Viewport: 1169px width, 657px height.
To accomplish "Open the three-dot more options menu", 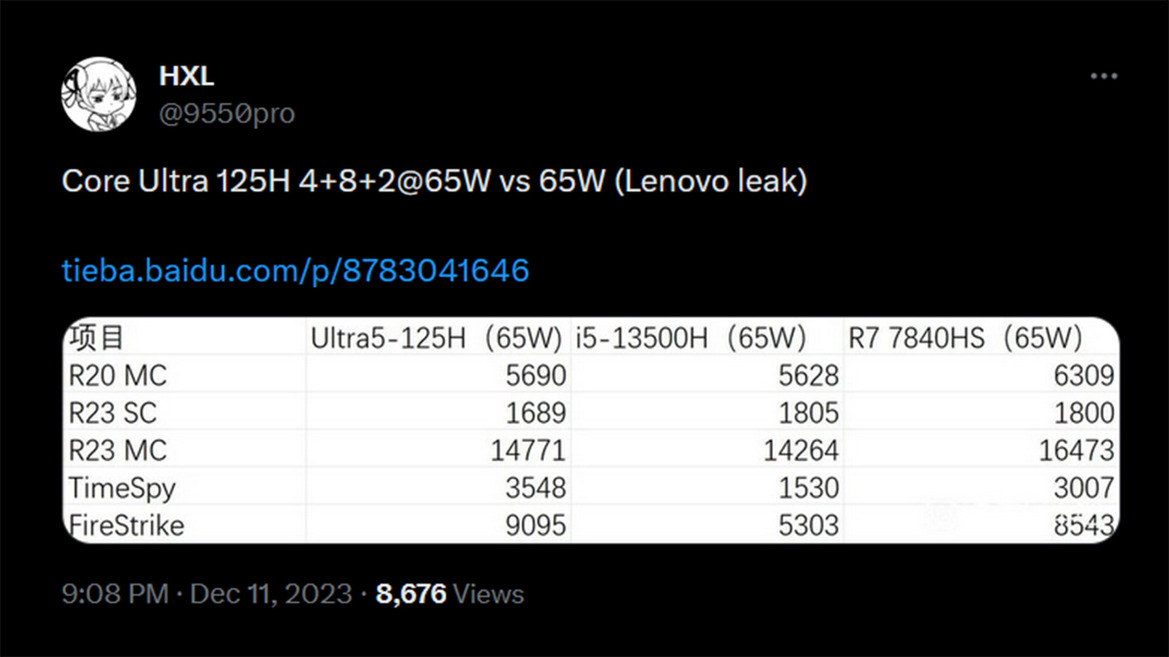I will click(1103, 76).
